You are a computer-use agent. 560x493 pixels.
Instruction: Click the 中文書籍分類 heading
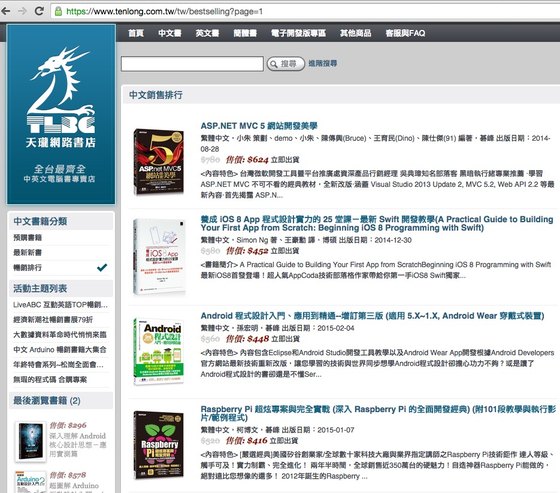point(40,221)
